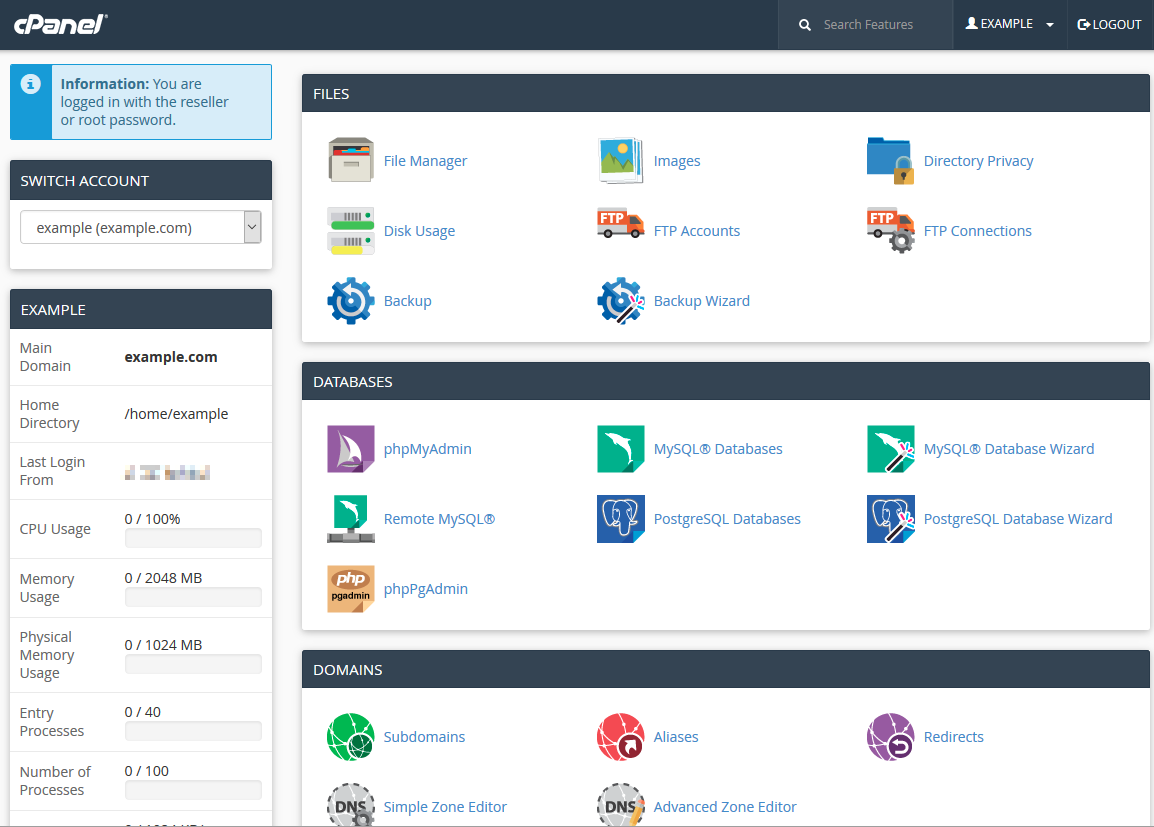Click the PostgreSQL Databases elephant icon
This screenshot has height=827, width=1154.
pyautogui.click(x=621, y=519)
